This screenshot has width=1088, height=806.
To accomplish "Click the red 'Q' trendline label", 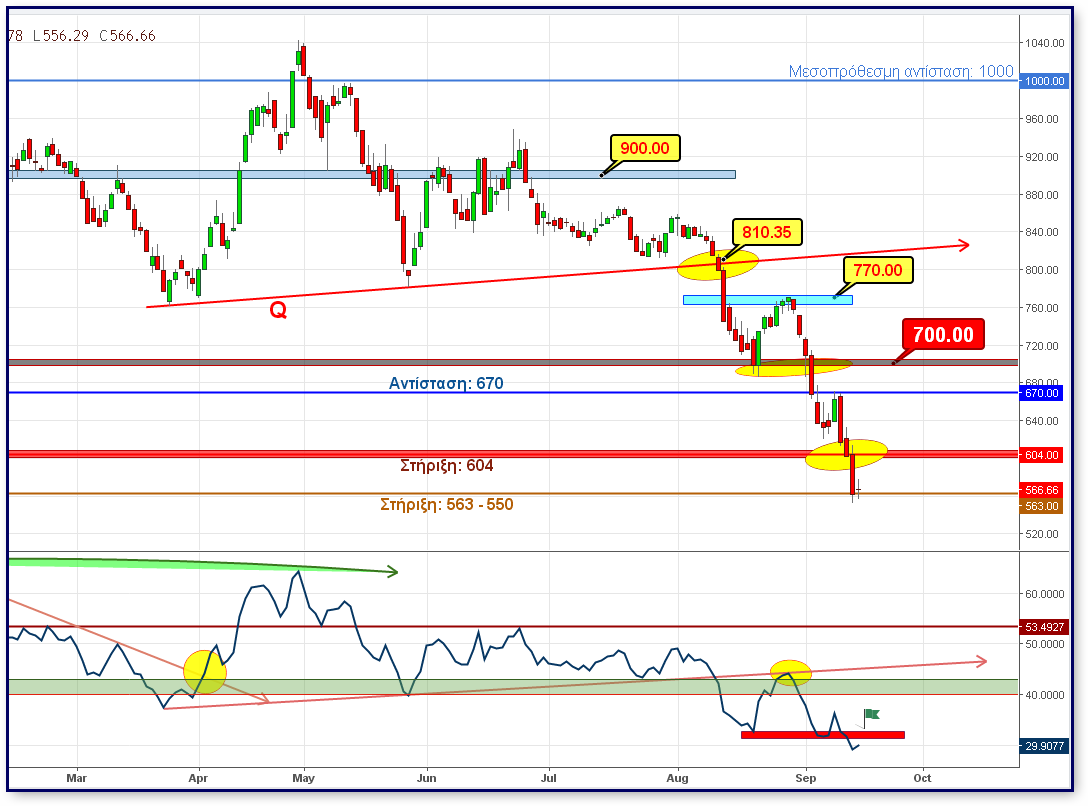I will (278, 310).
